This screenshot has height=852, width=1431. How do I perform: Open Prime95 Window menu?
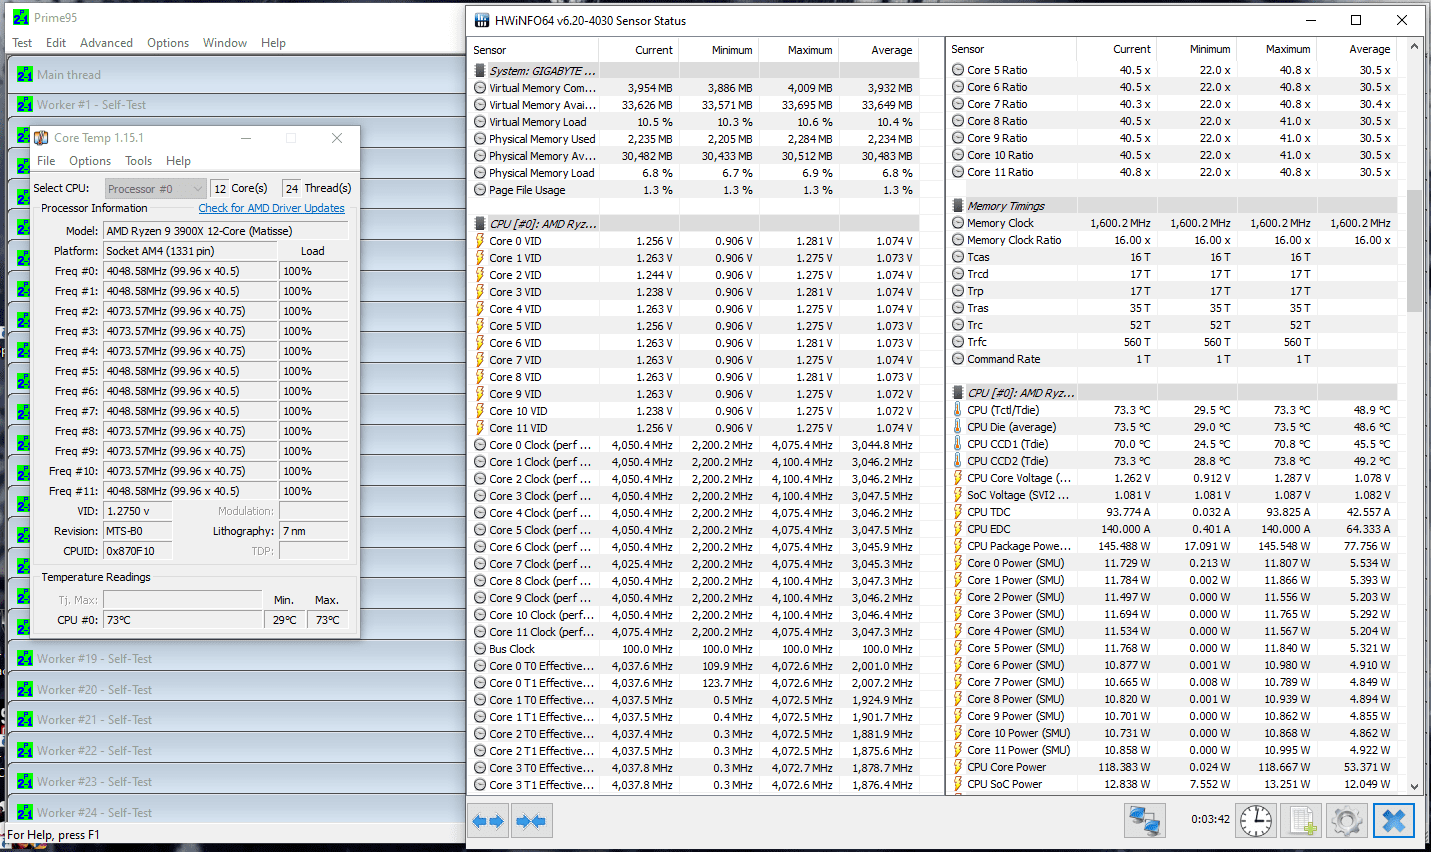pyautogui.click(x=225, y=43)
